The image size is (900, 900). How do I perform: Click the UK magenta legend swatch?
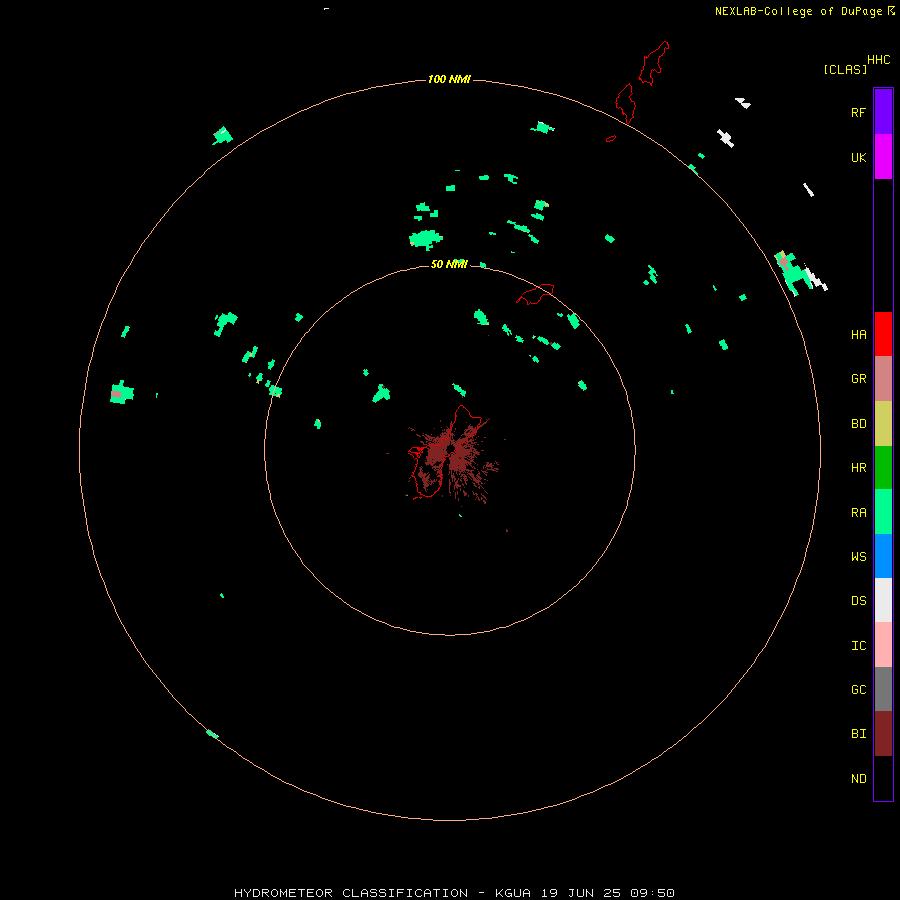pyautogui.click(x=883, y=156)
